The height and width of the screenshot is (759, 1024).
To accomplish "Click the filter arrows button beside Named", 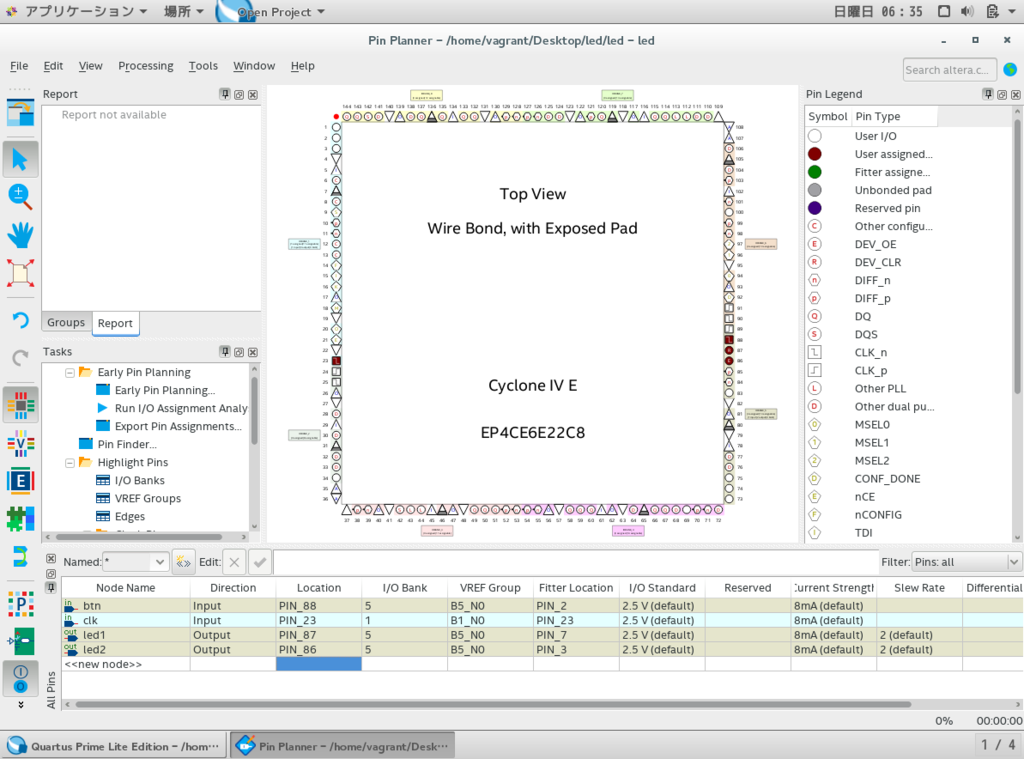I will [x=184, y=562].
